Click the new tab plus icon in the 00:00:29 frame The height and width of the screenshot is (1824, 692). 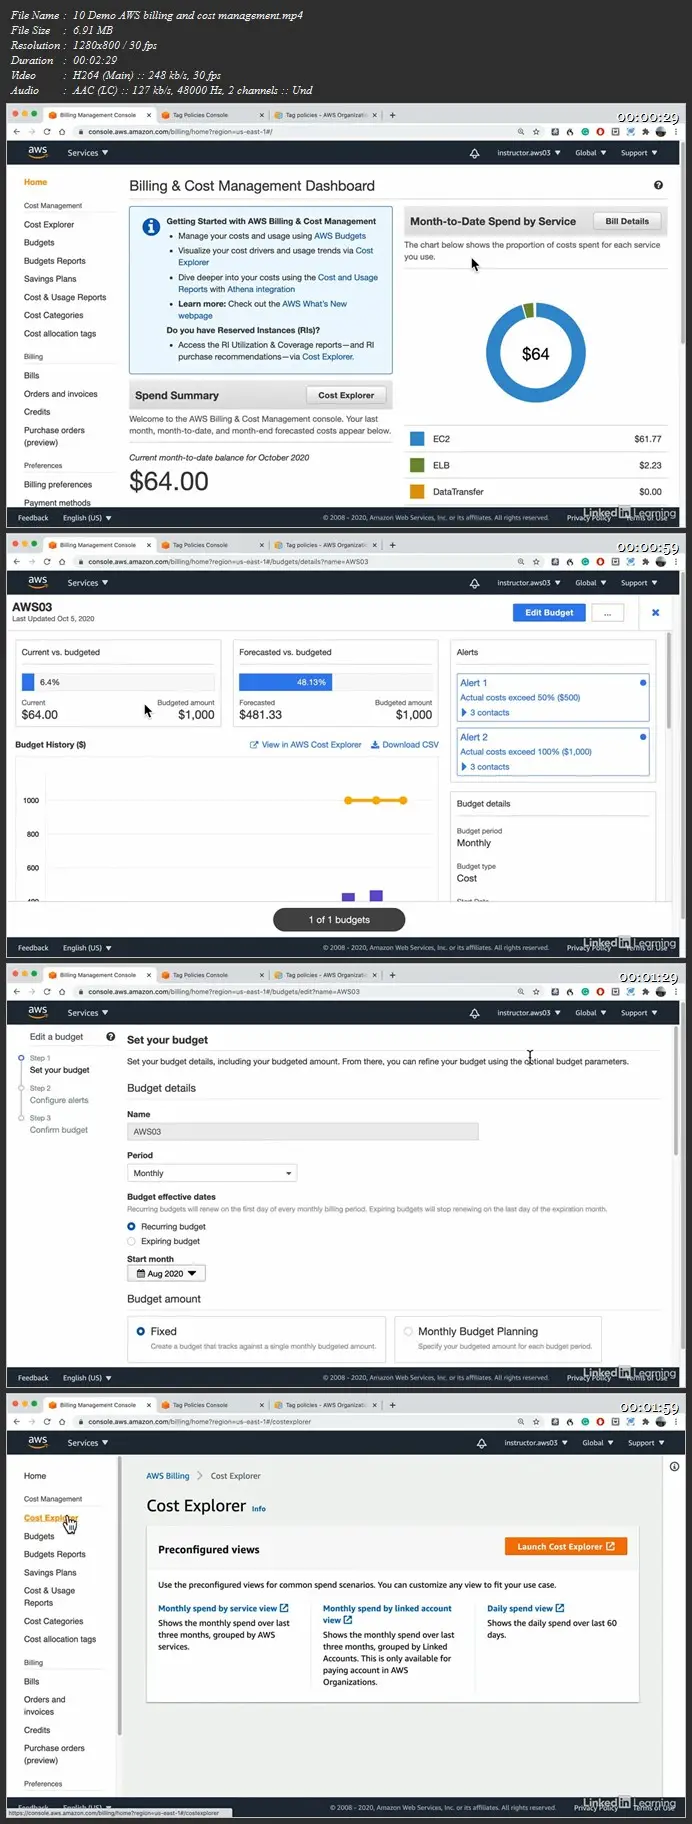pyautogui.click(x=392, y=115)
